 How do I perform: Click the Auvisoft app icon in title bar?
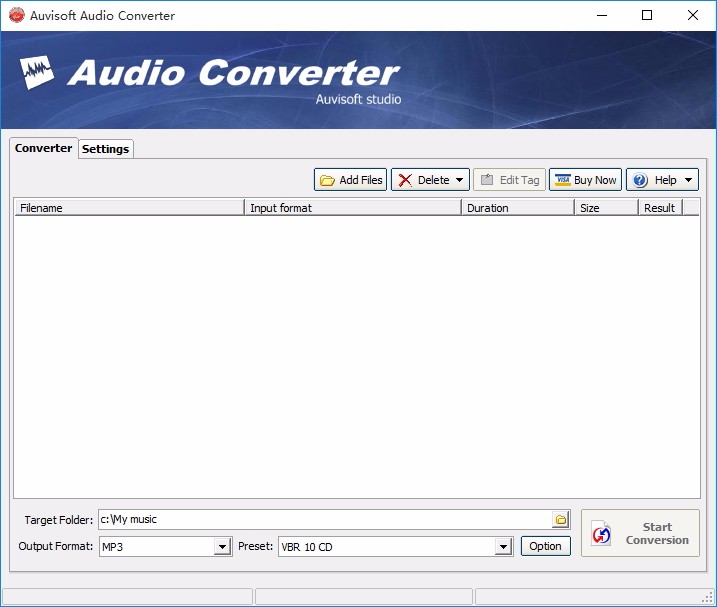click(16, 15)
